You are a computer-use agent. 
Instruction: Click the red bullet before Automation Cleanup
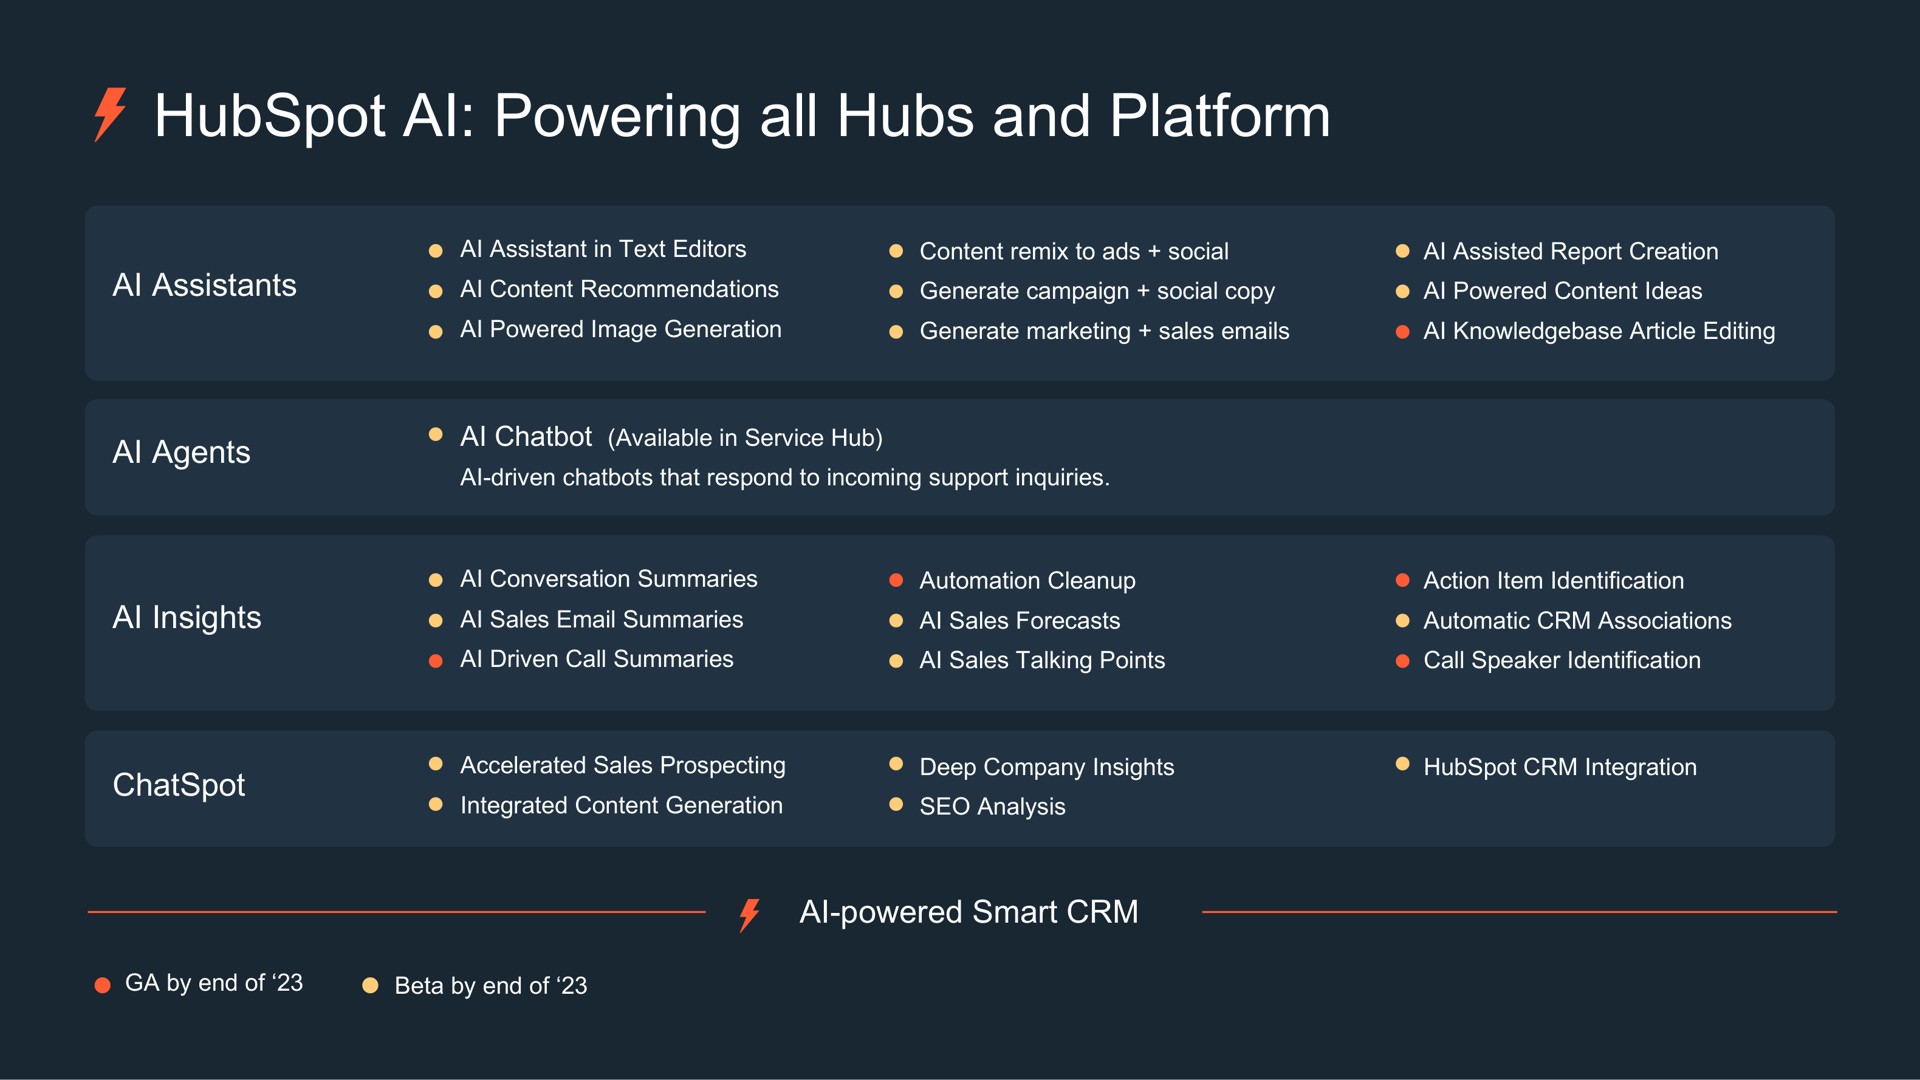pos(896,580)
